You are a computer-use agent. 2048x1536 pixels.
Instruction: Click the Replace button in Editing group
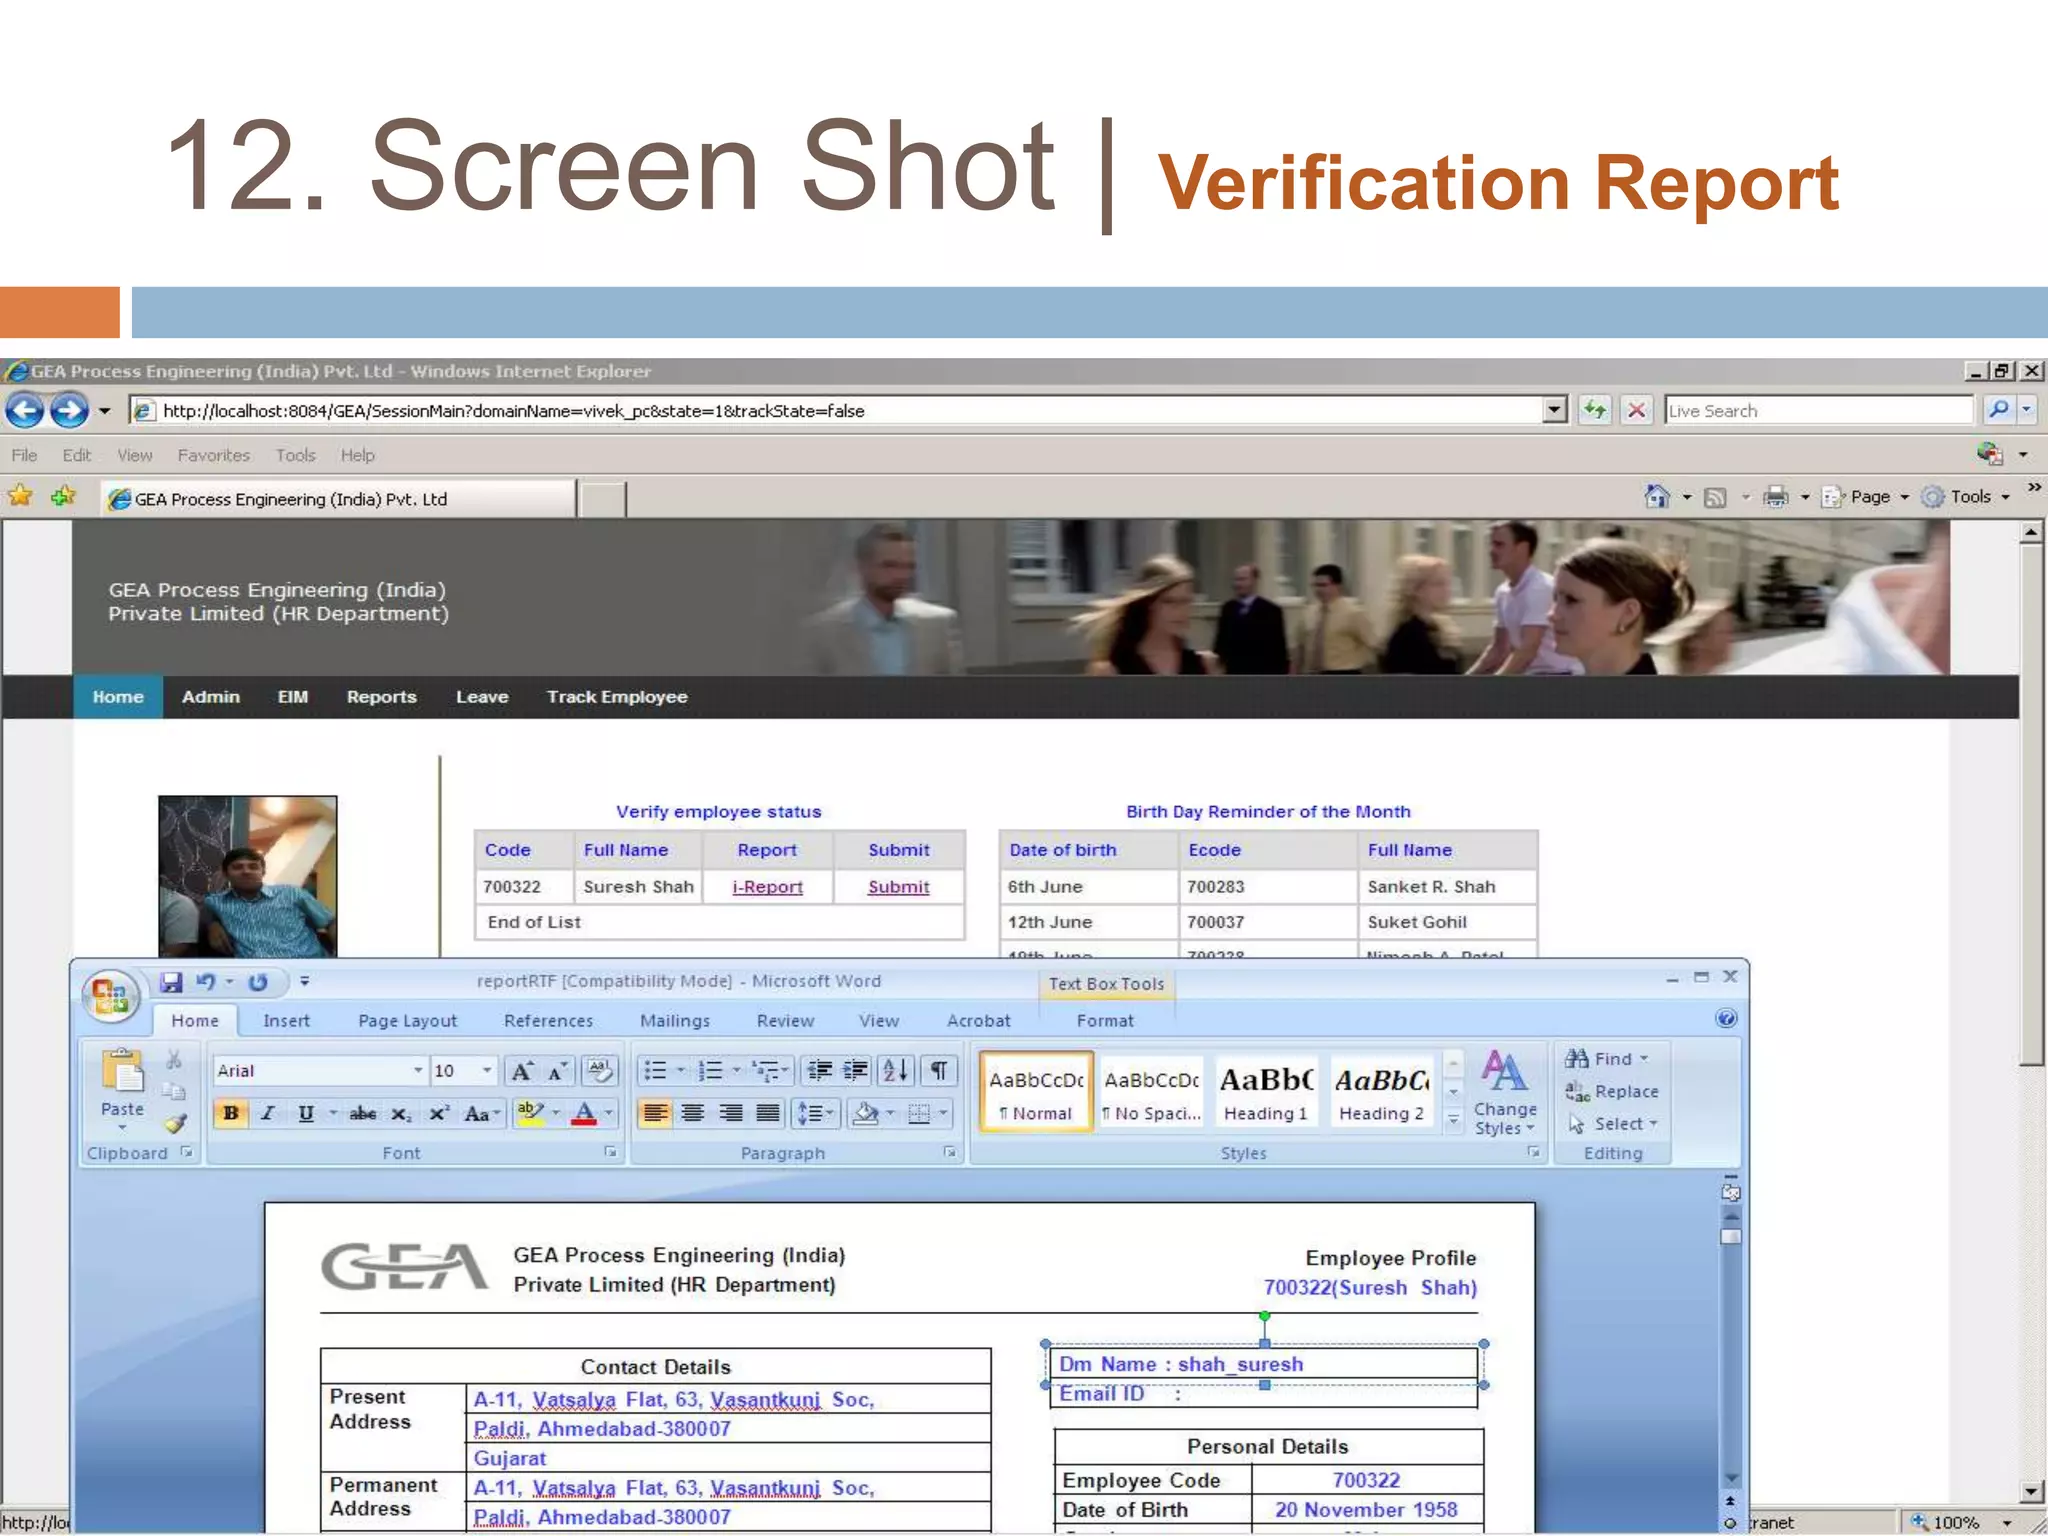[x=1612, y=1092]
